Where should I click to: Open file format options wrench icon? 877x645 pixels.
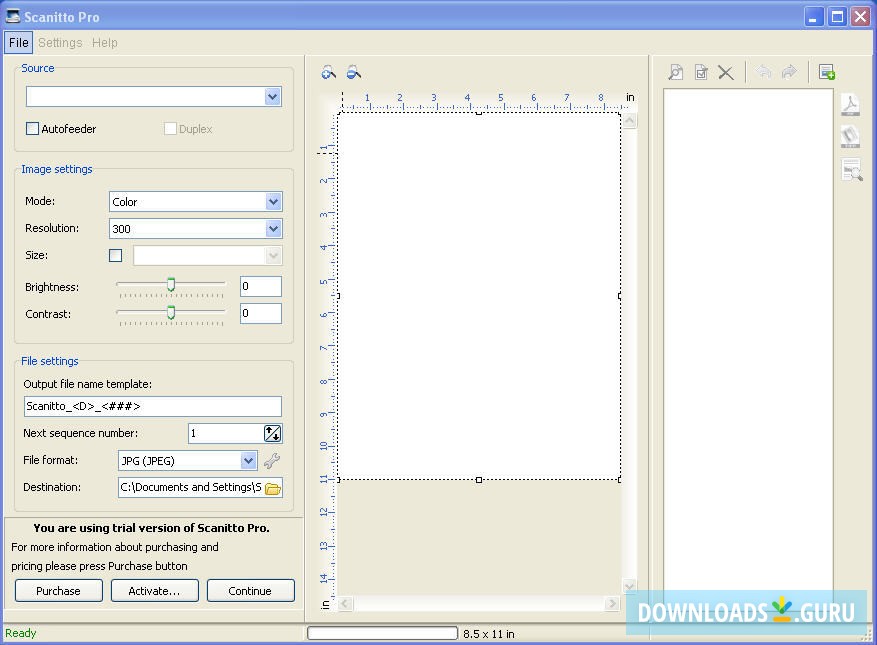point(272,461)
